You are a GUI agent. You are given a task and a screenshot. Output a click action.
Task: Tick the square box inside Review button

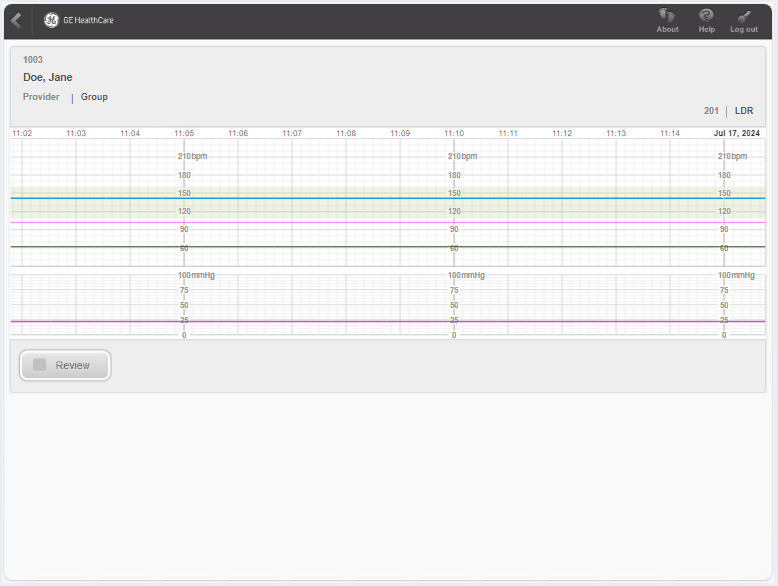point(40,365)
